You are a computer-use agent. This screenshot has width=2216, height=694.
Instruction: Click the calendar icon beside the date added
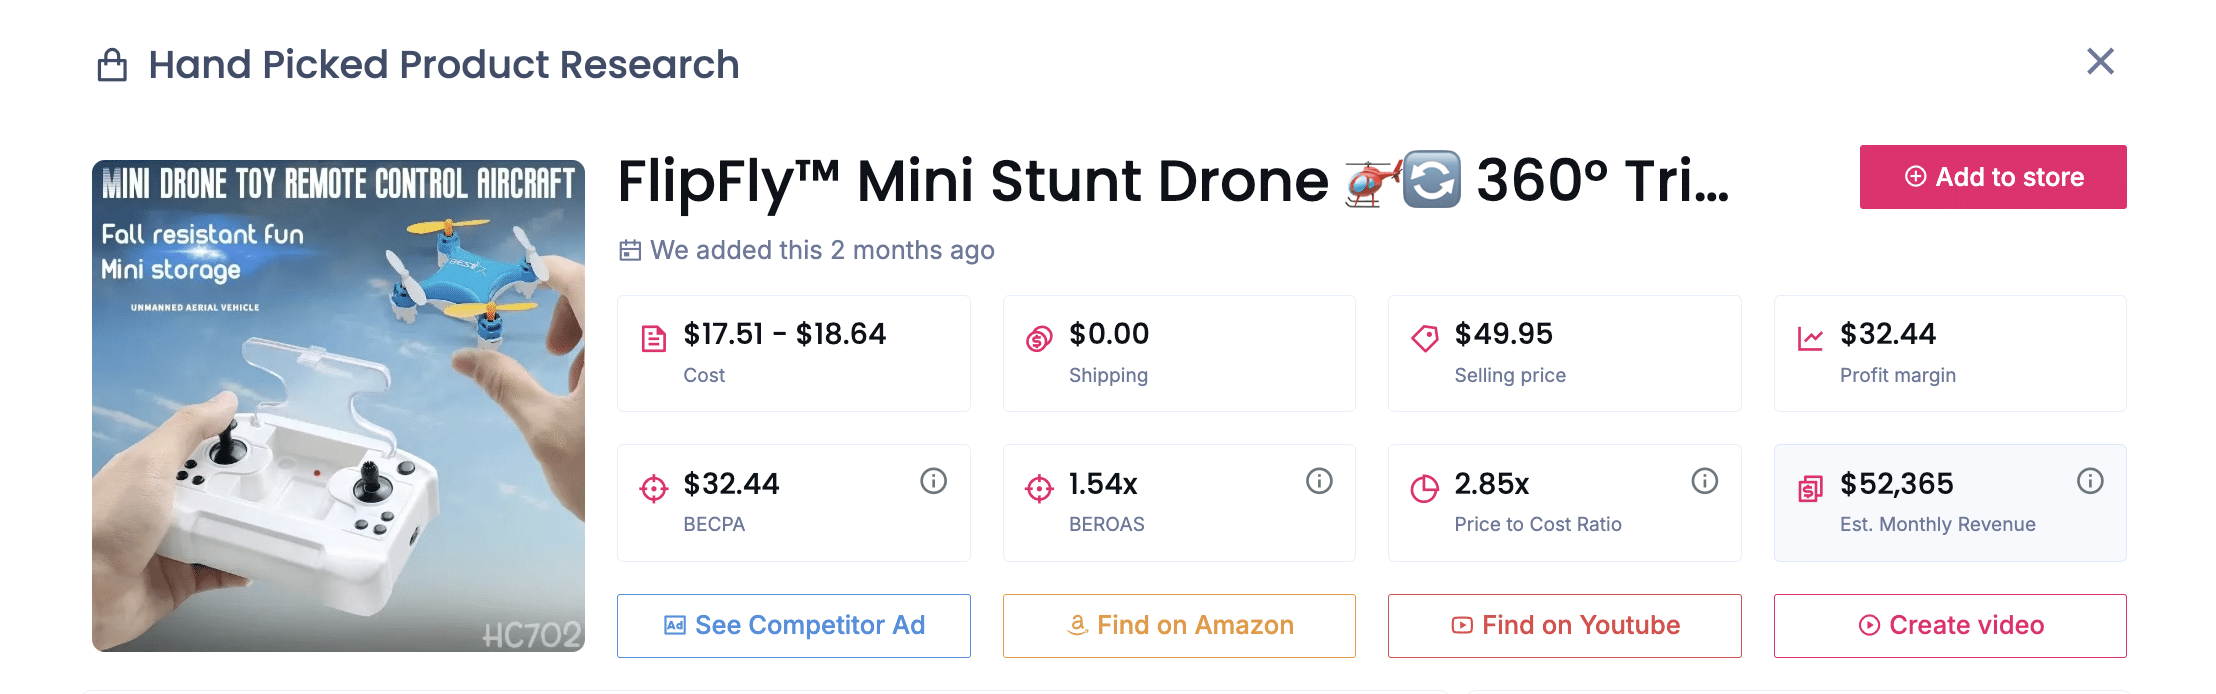(630, 250)
